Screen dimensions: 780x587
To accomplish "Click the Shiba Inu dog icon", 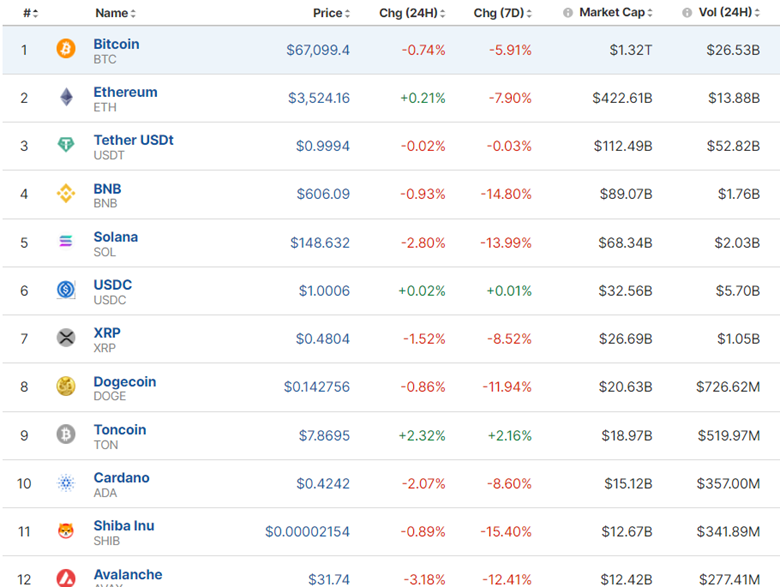I will (66, 531).
